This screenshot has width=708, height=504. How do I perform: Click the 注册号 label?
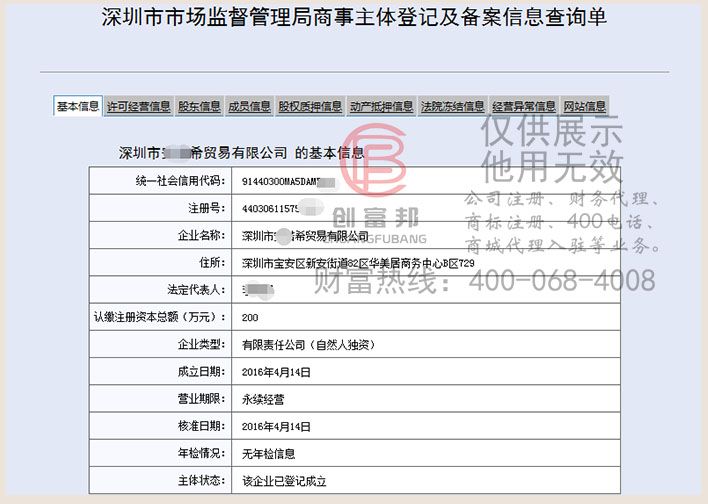coord(206,208)
